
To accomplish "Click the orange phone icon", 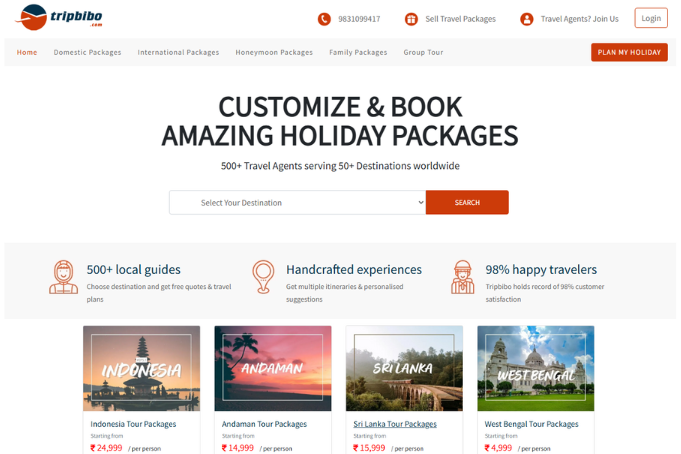I will (324, 19).
